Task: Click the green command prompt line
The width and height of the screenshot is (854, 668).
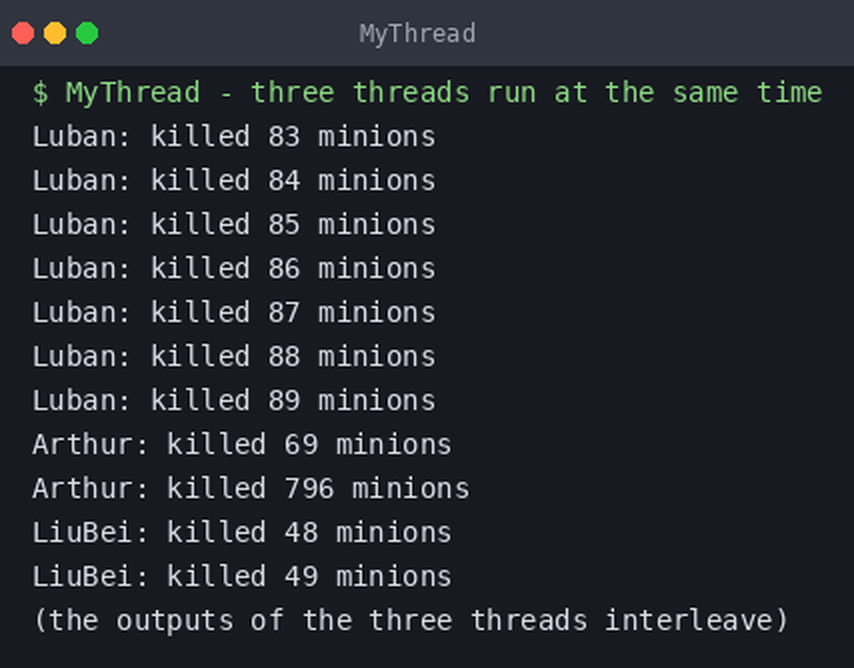Action: [x=428, y=93]
